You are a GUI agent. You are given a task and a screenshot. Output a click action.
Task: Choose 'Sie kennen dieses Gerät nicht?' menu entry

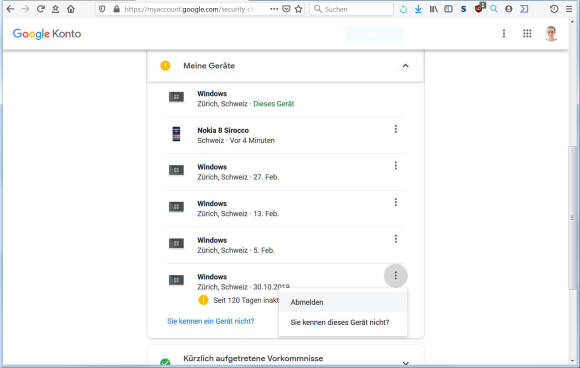pyautogui.click(x=343, y=323)
